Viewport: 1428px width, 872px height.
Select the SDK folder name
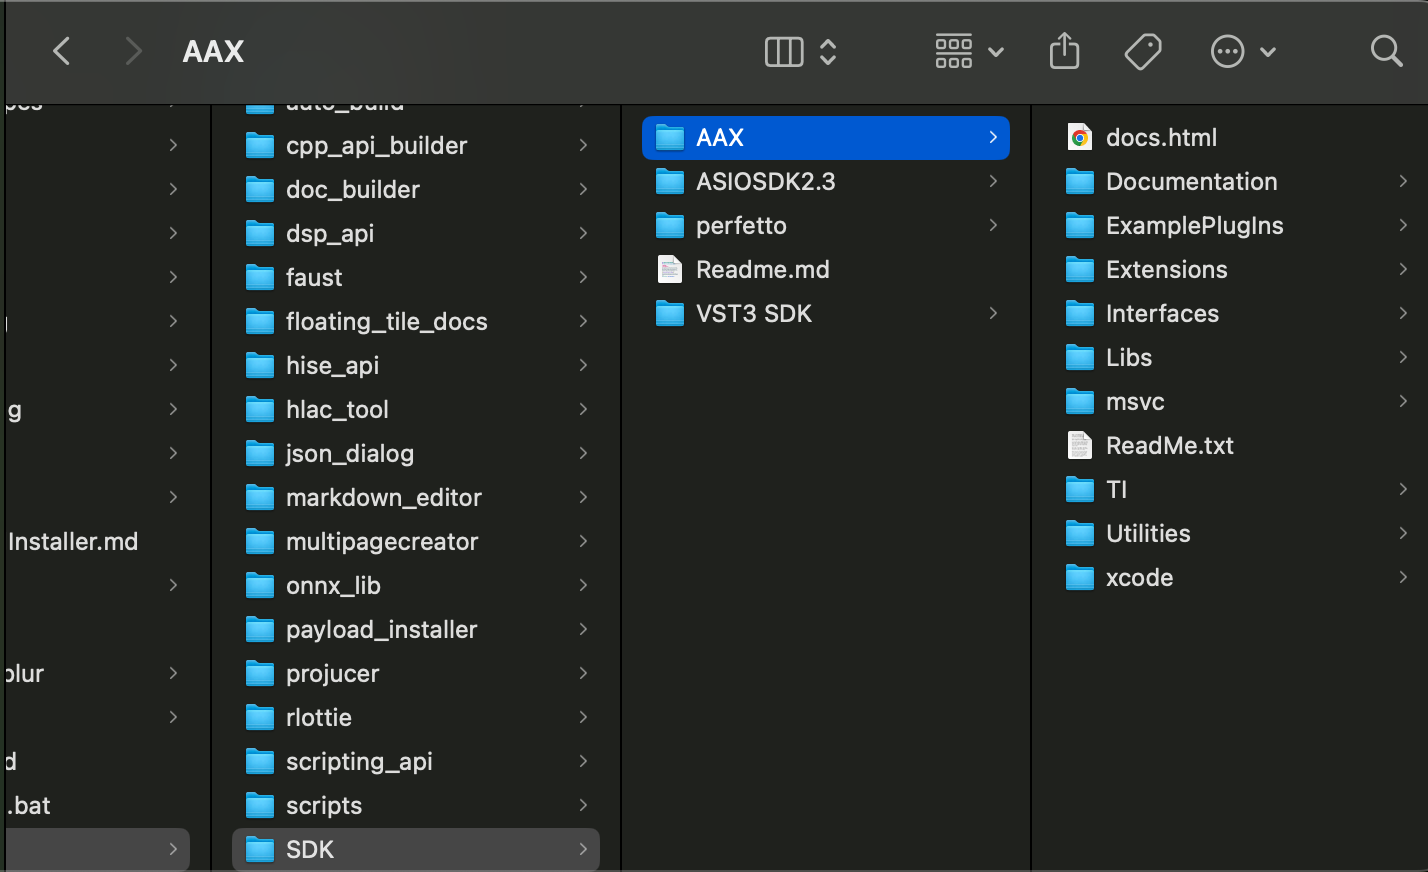(310, 850)
